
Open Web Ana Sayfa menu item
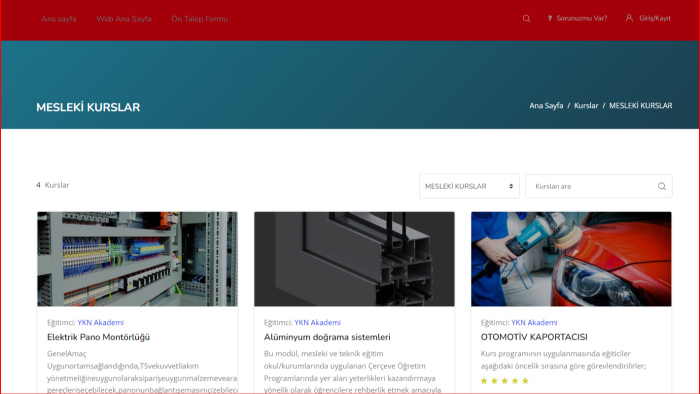pos(124,19)
